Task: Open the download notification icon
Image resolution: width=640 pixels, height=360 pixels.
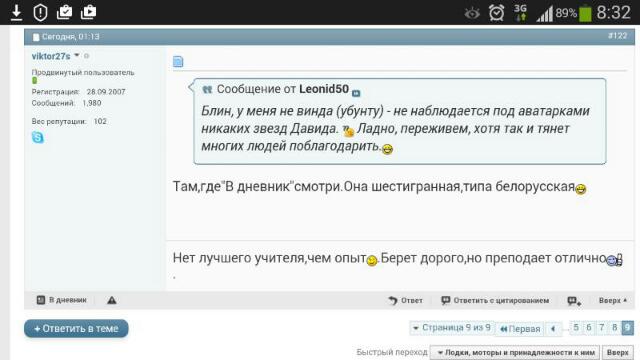Action: [16, 12]
